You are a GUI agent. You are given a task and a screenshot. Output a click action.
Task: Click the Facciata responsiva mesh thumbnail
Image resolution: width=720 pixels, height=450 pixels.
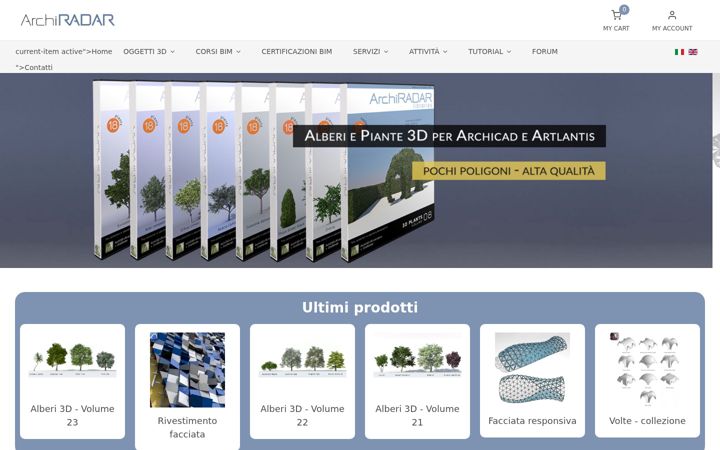(x=532, y=368)
